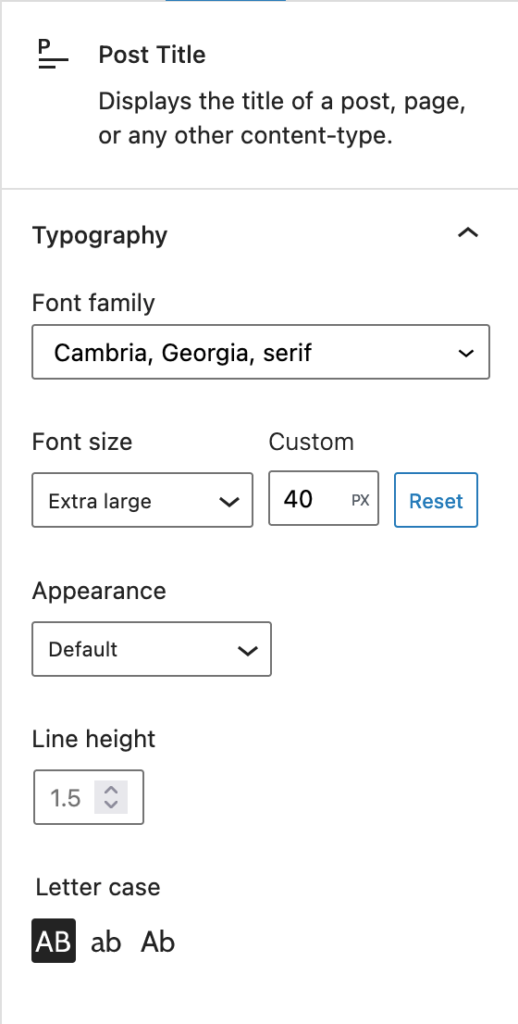Screen dimensions: 518x1024
Task: Open the Extra large font size dropdown
Action: (x=142, y=500)
